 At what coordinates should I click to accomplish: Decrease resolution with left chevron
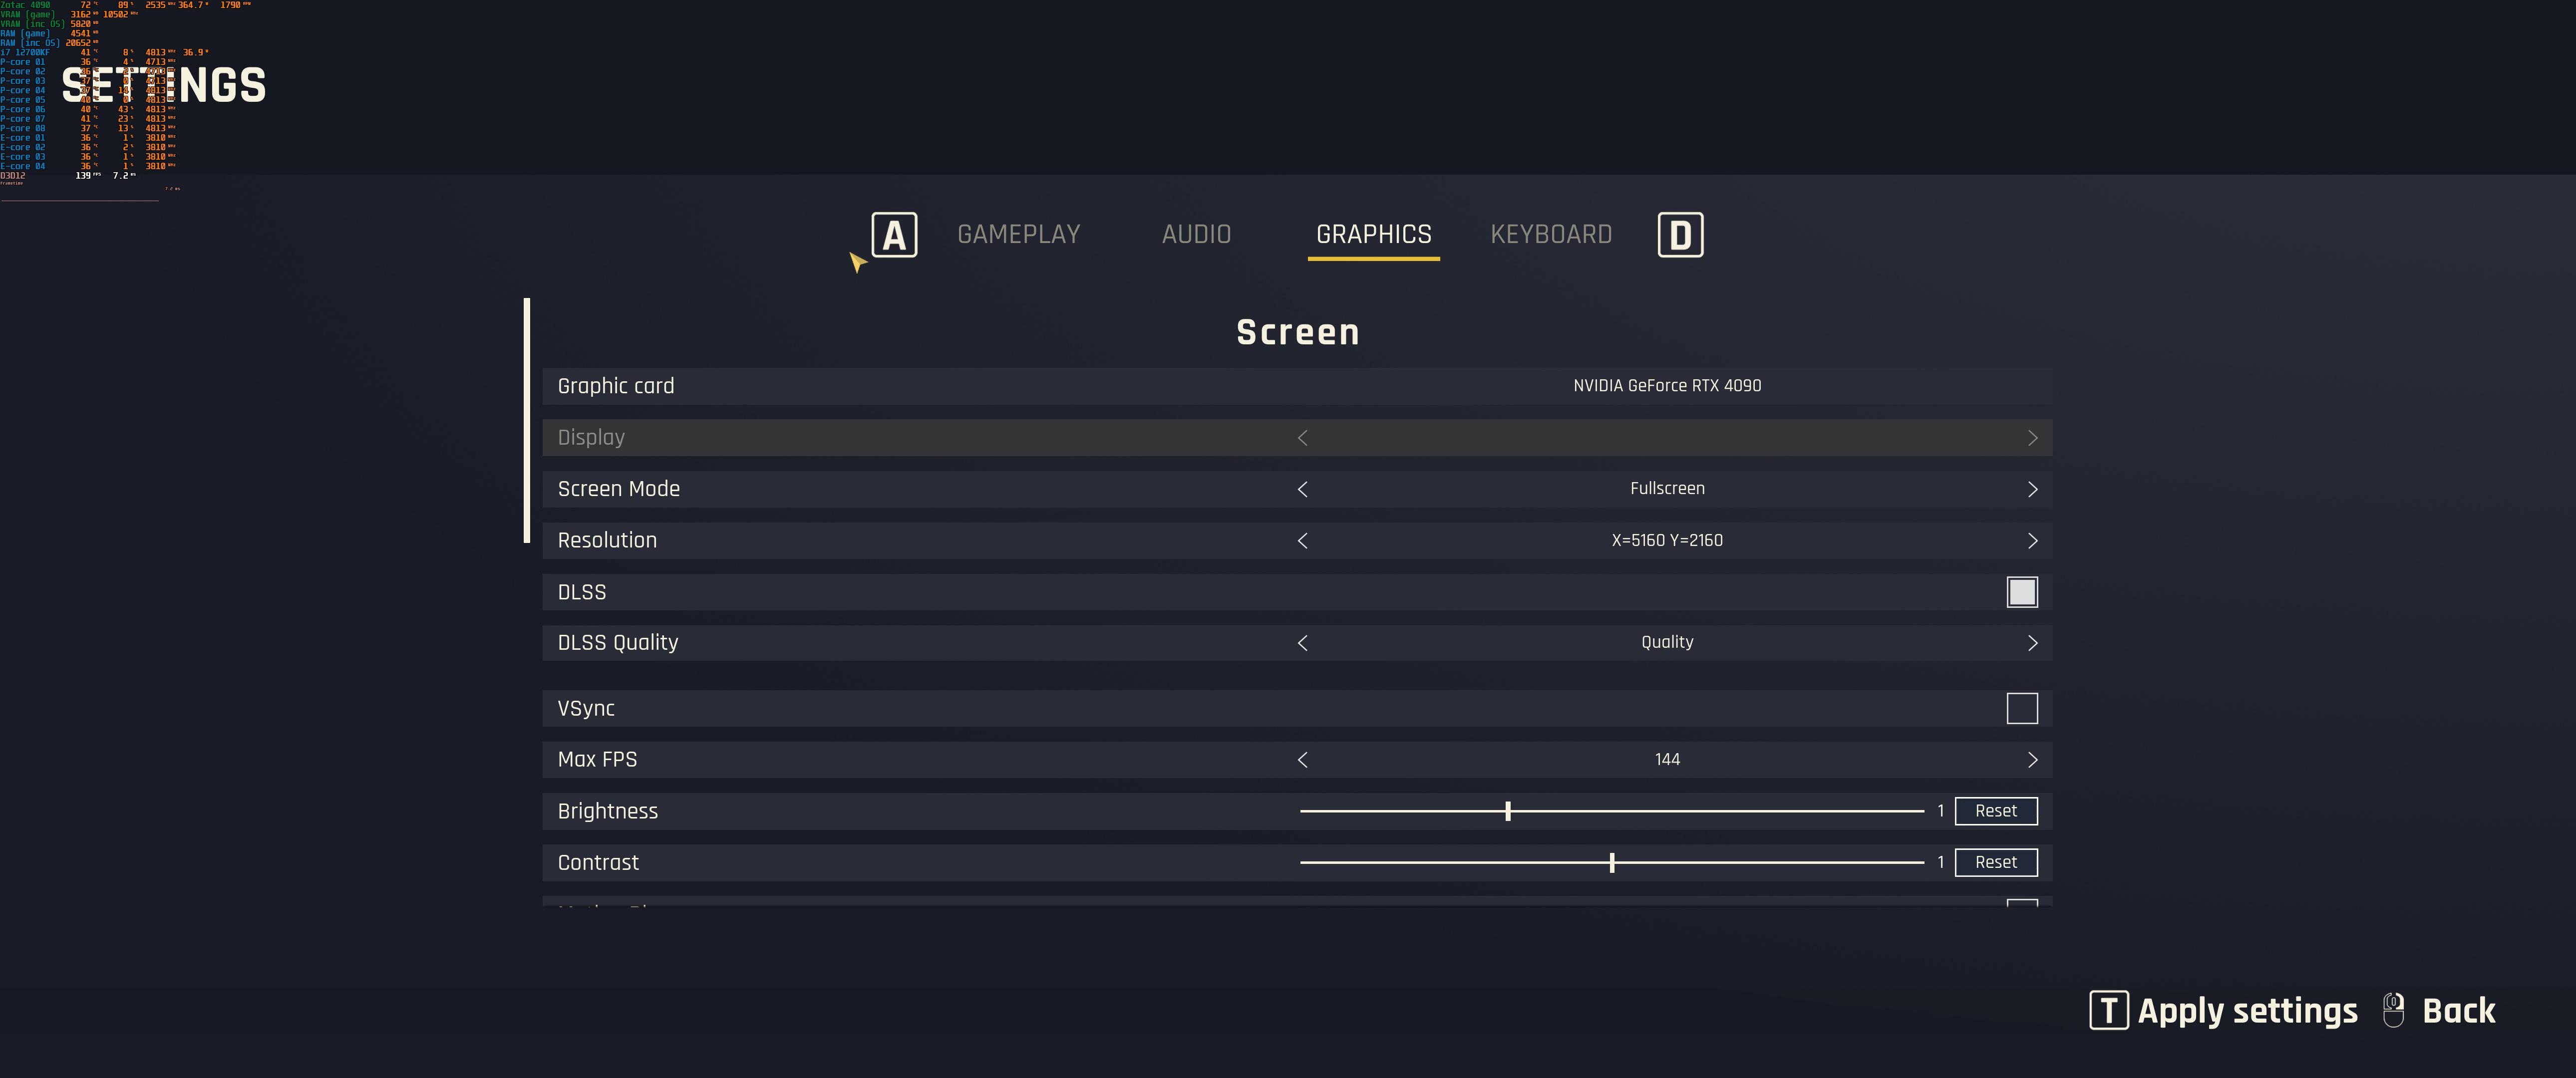click(x=1302, y=541)
